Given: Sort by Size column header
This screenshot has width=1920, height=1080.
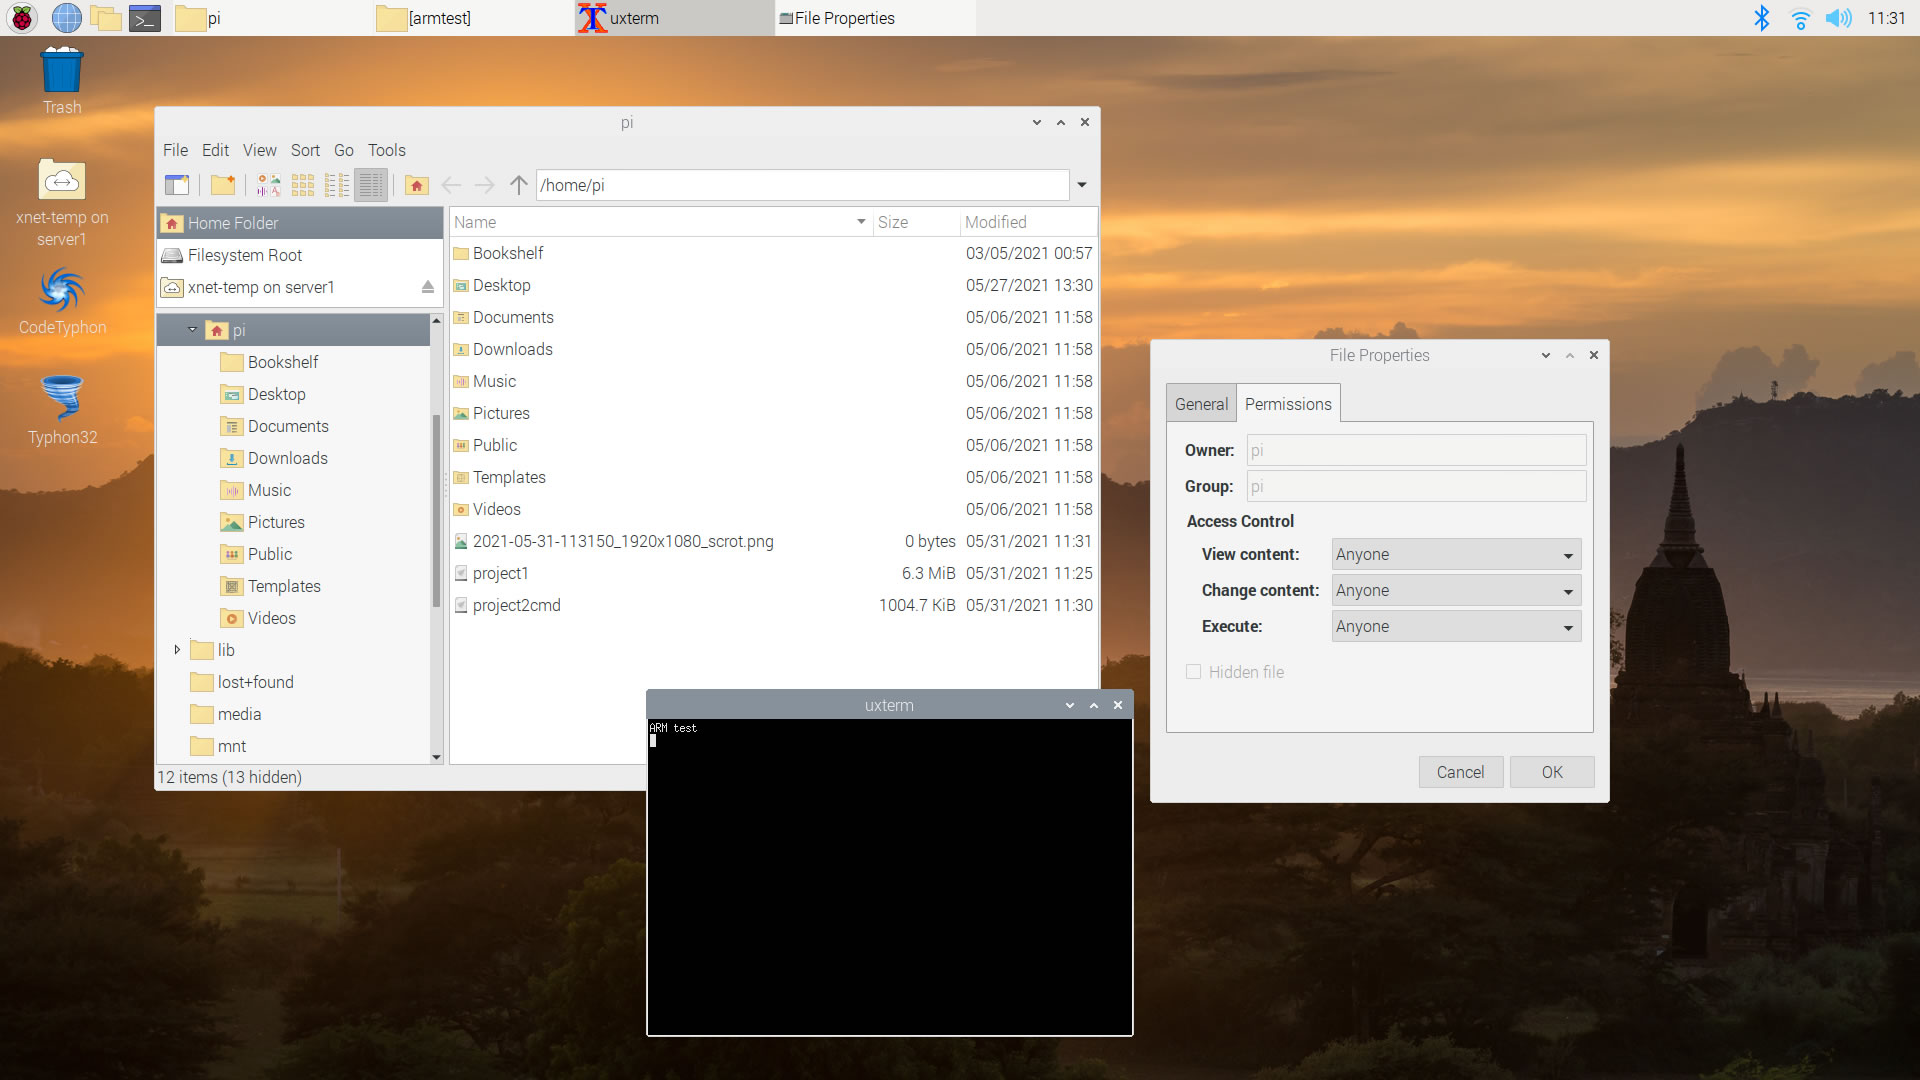Looking at the screenshot, I should click(x=916, y=222).
